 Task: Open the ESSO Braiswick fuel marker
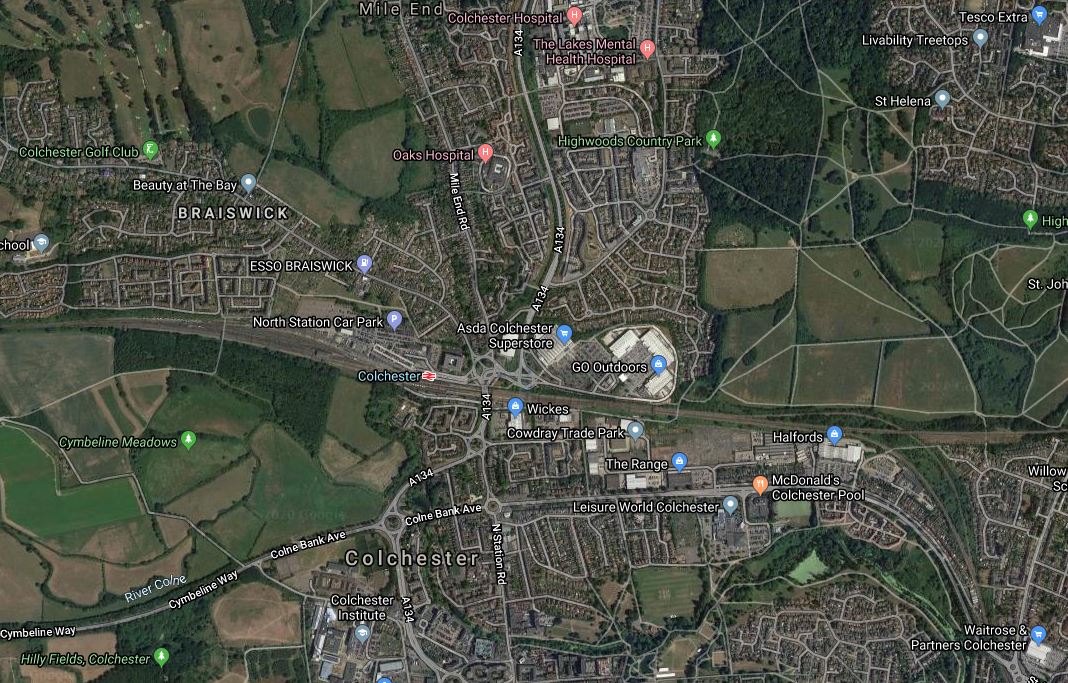(364, 263)
